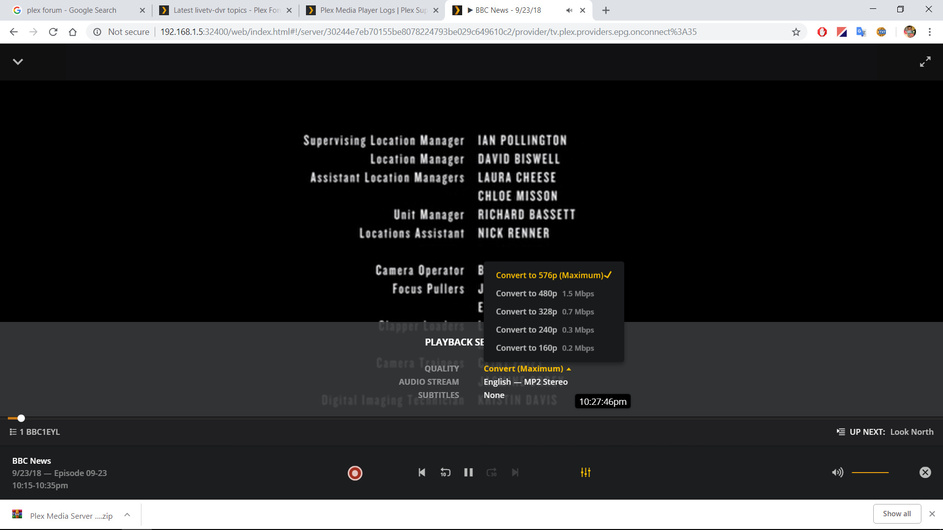Screen dimensions: 943x530
Task: Click the 9/23/18 Episode 09-23 subtitle
Action: click(60, 473)
